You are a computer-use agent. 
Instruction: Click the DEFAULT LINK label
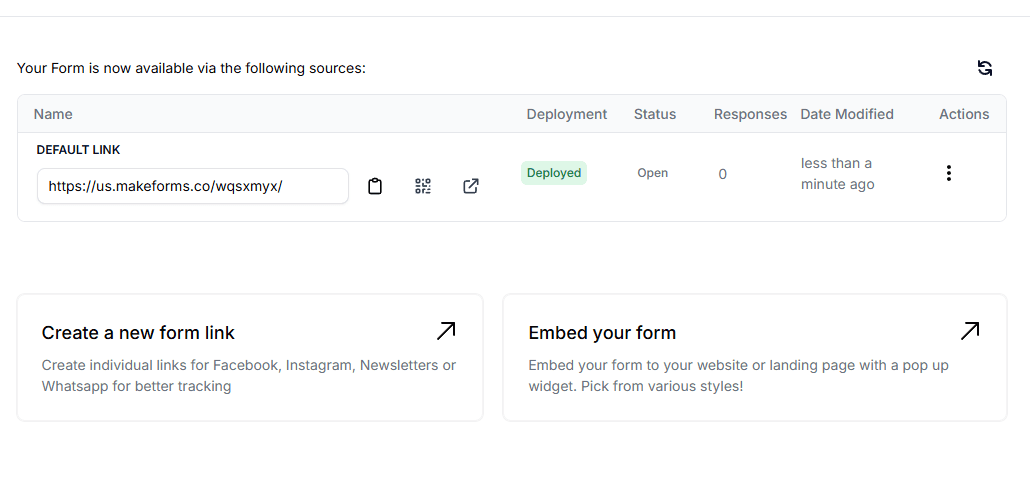[x=78, y=150]
